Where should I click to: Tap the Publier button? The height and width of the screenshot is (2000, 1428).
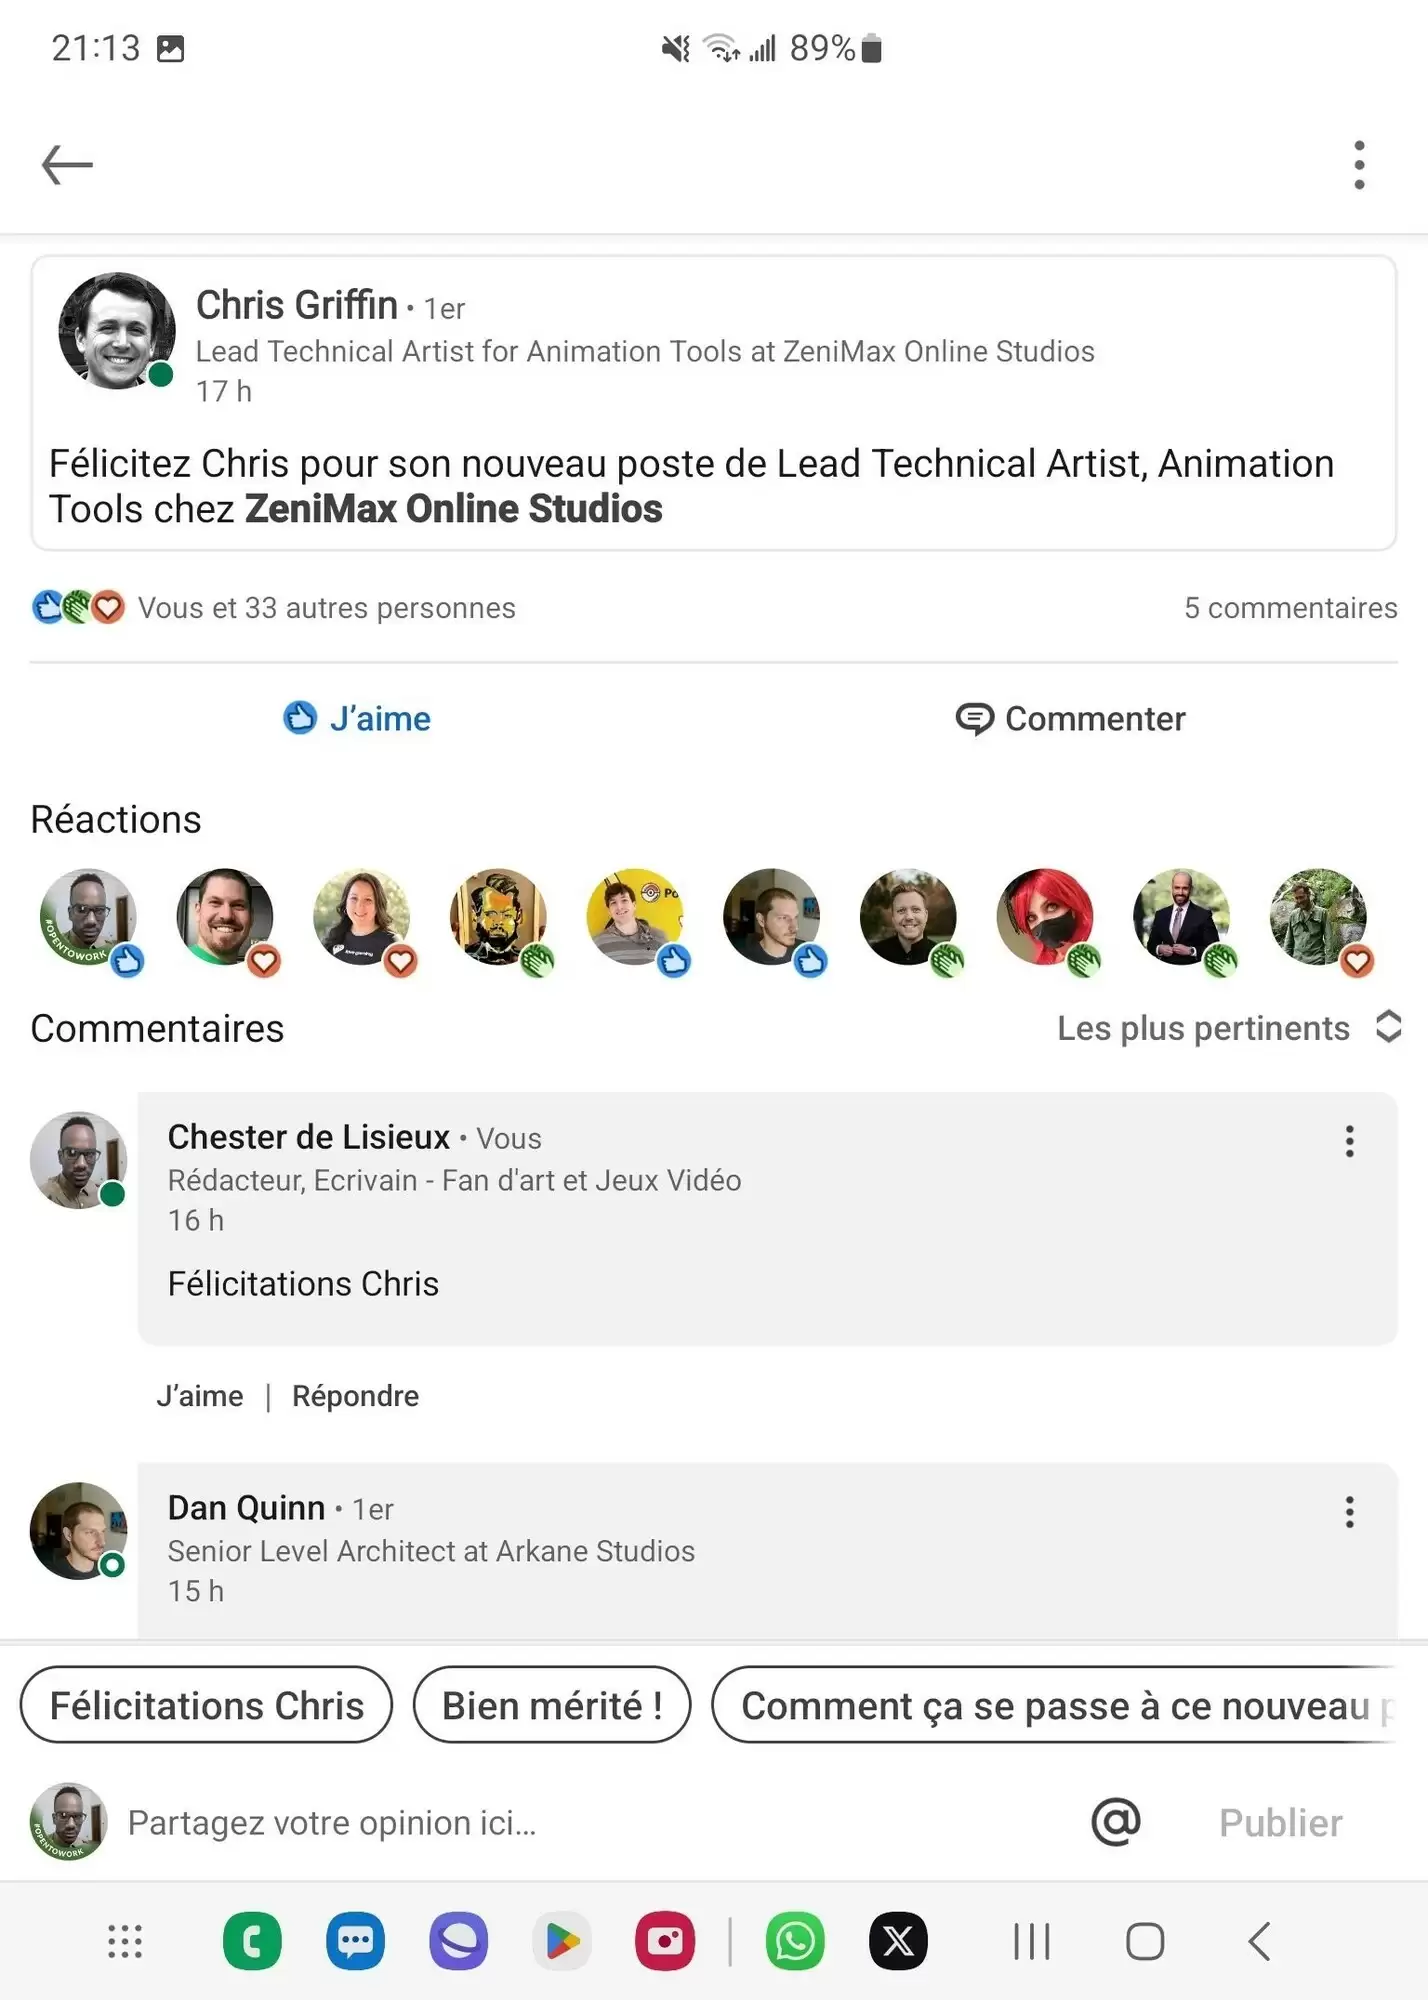[1280, 1822]
